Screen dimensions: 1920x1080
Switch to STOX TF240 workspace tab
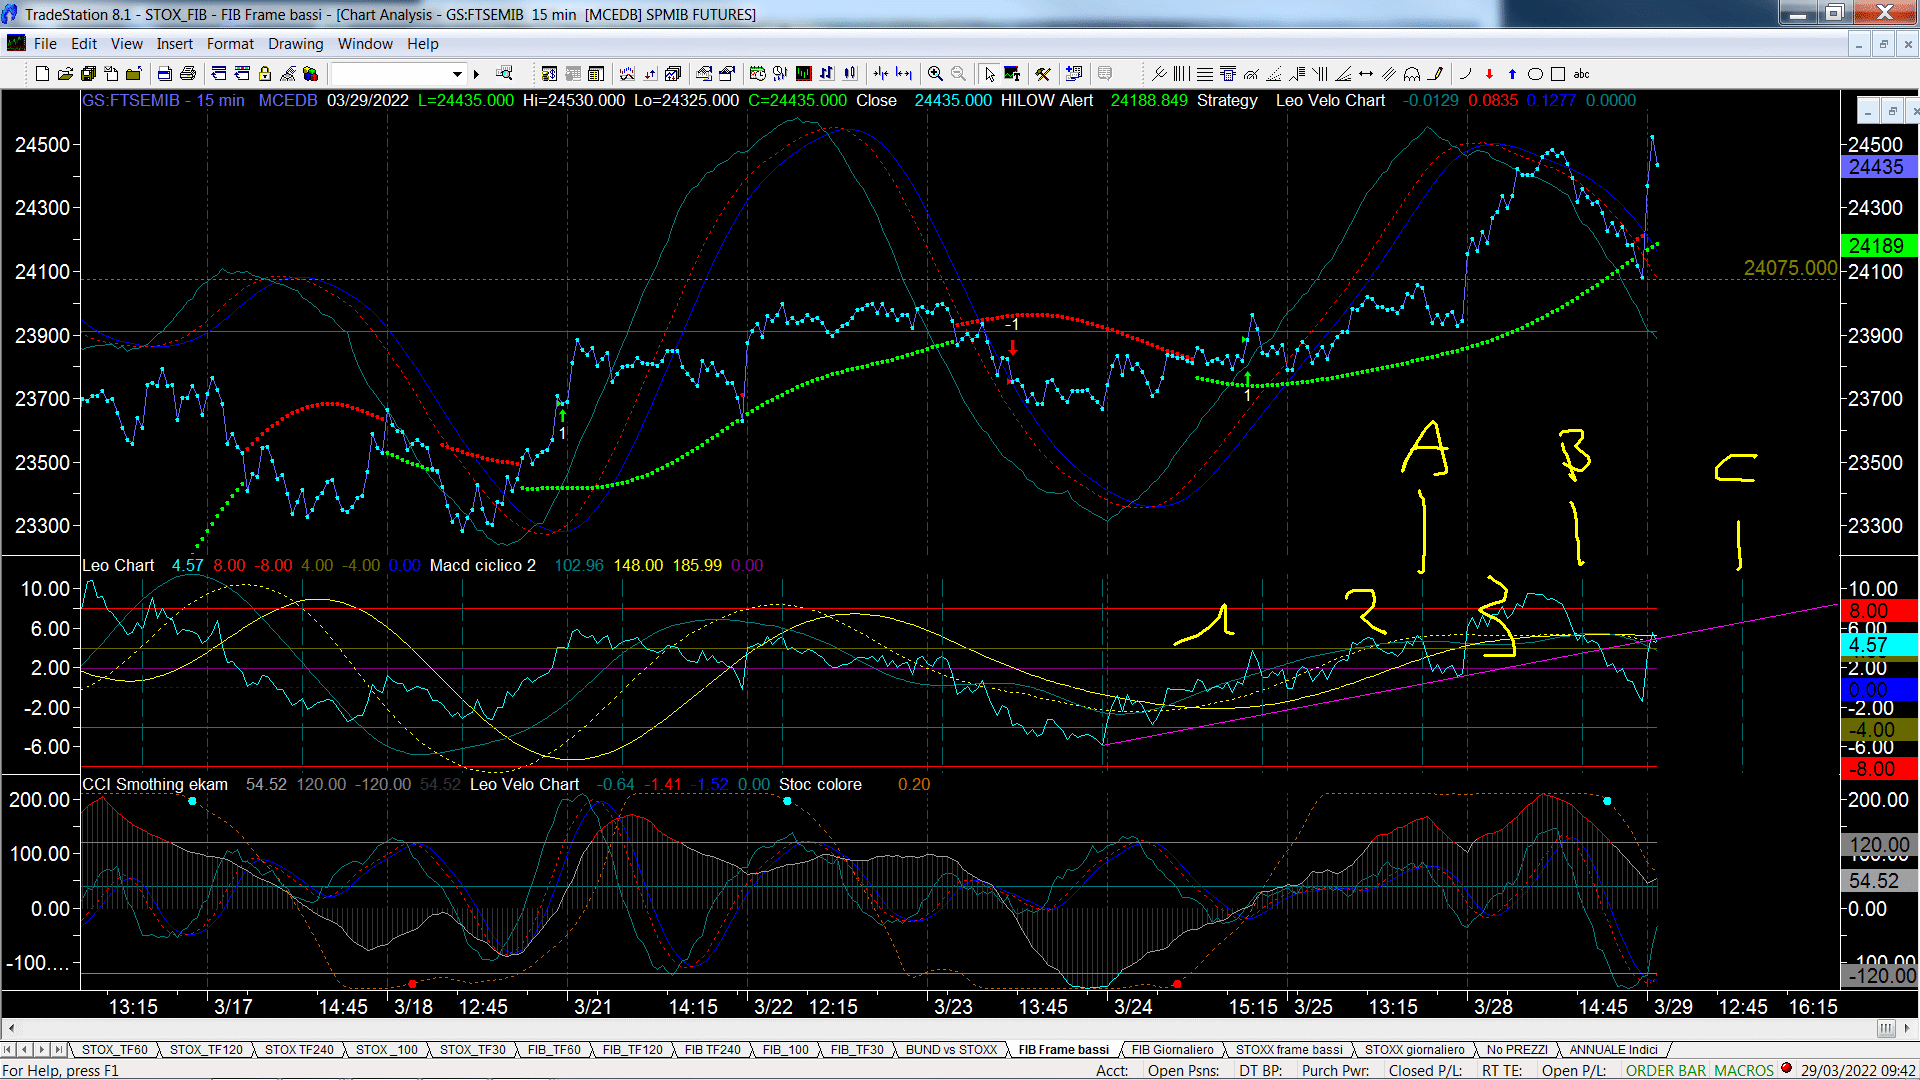click(x=299, y=1050)
